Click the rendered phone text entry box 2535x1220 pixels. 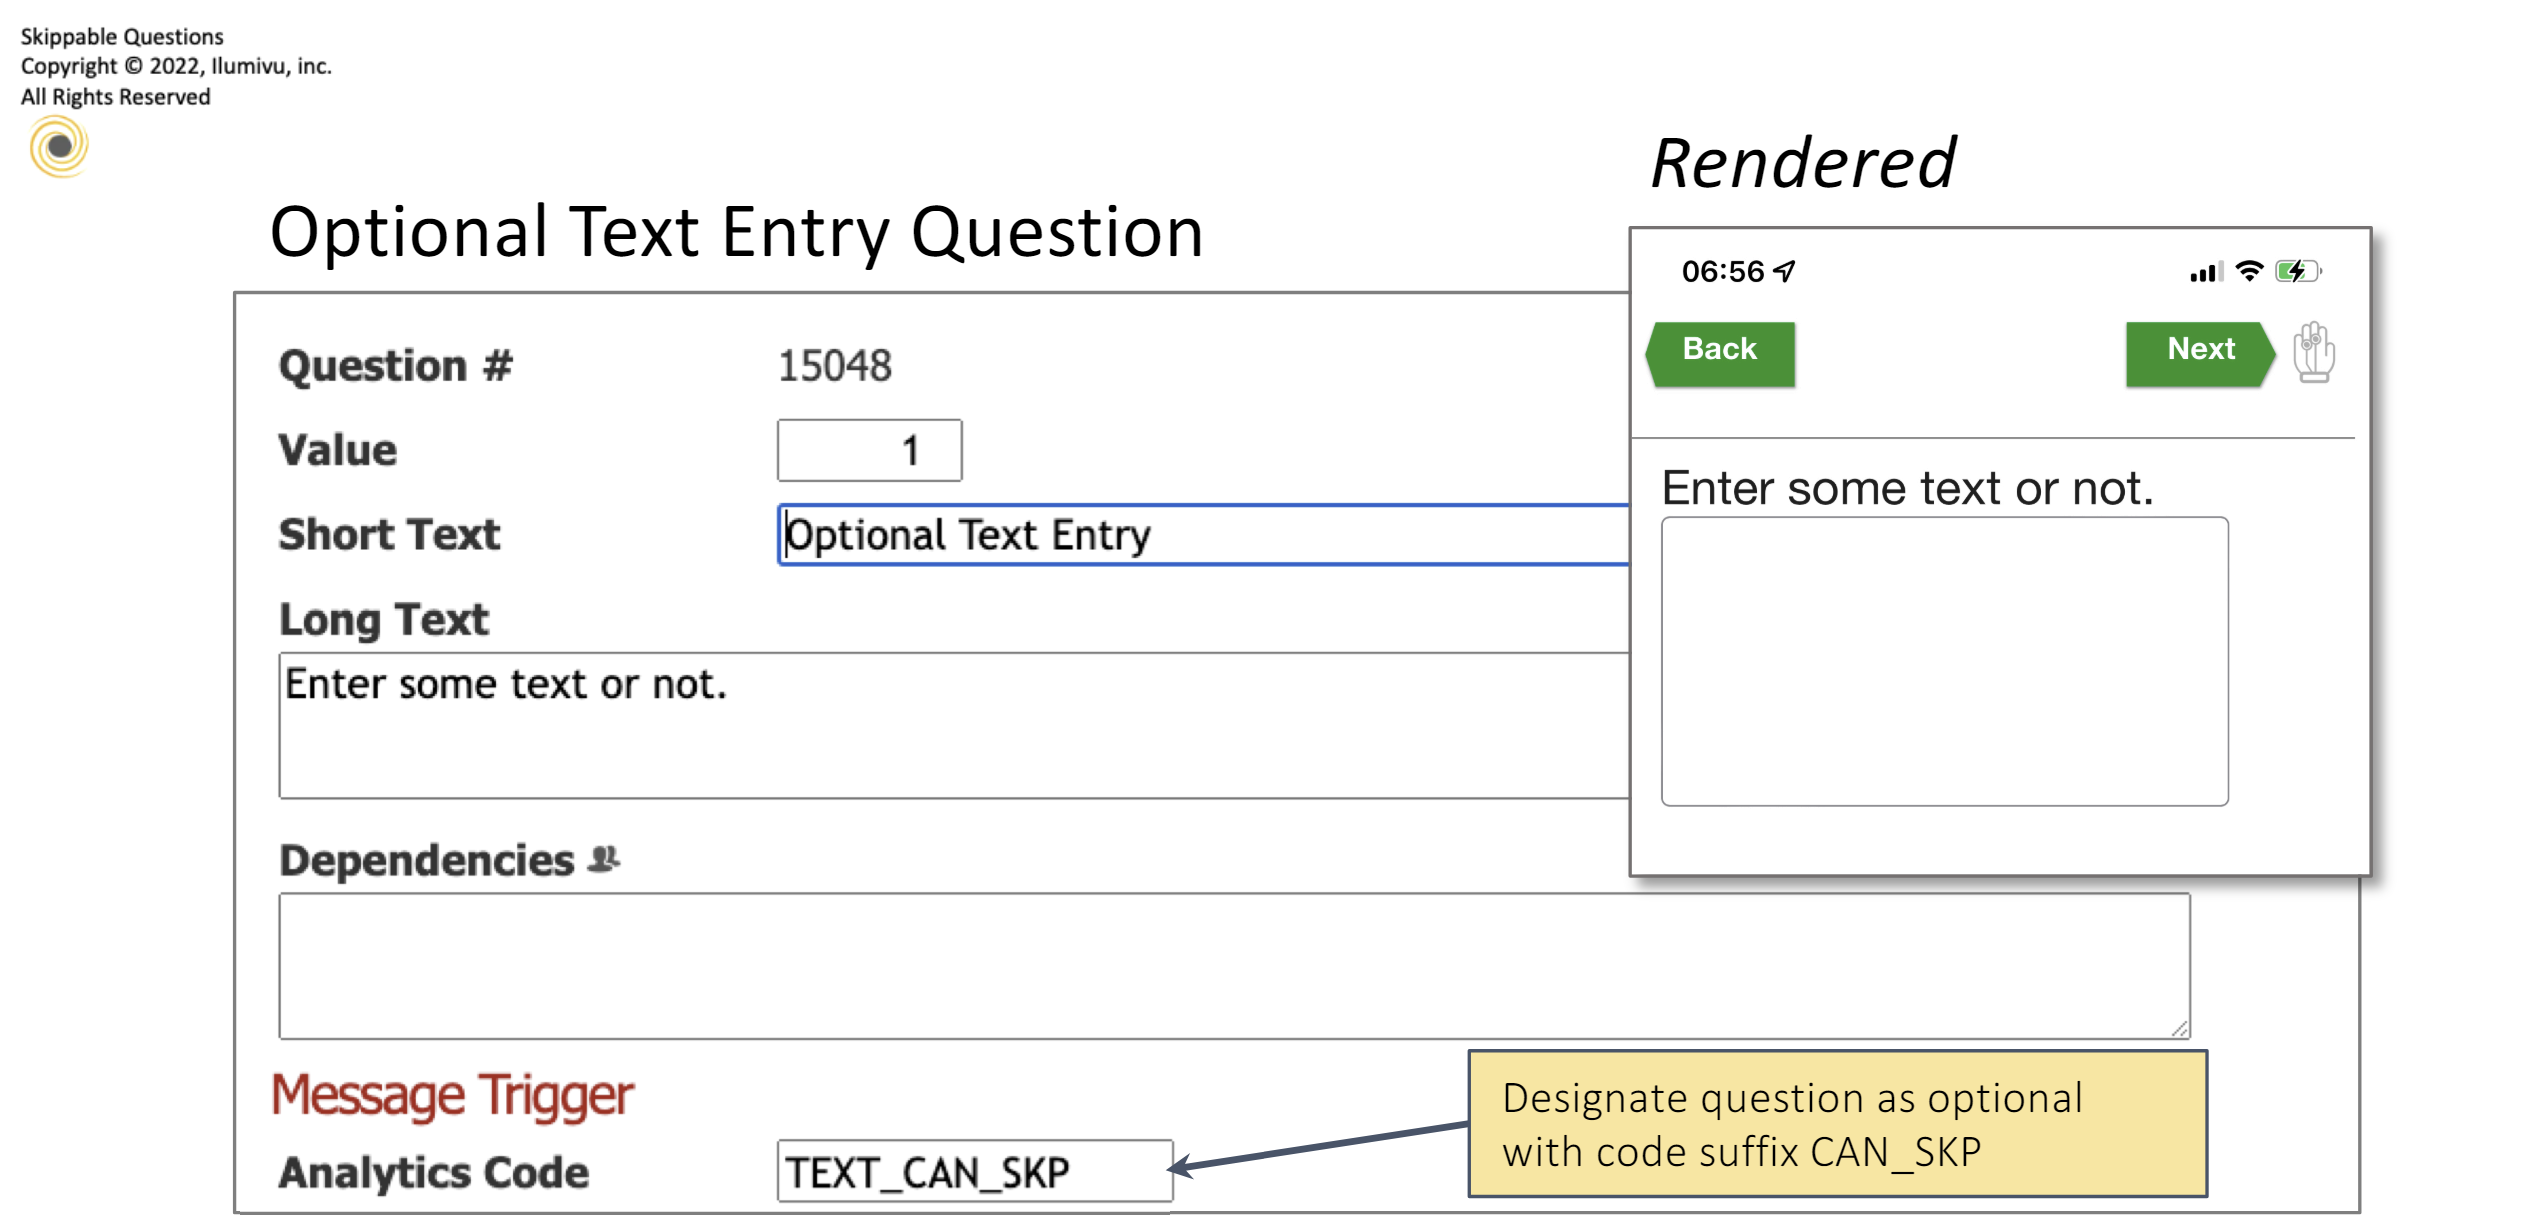pos(1943,661)
